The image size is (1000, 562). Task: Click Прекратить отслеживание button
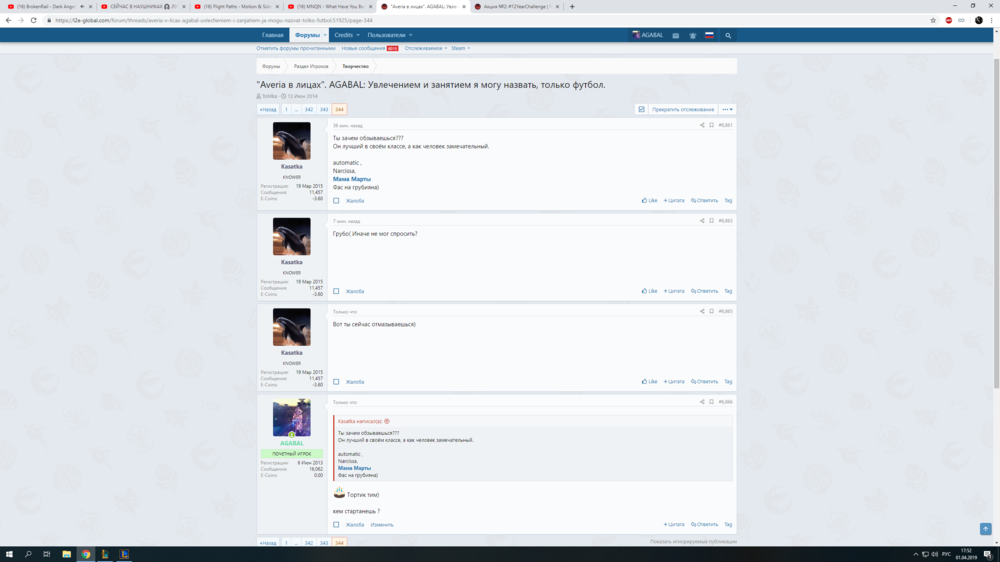(683, 109)
